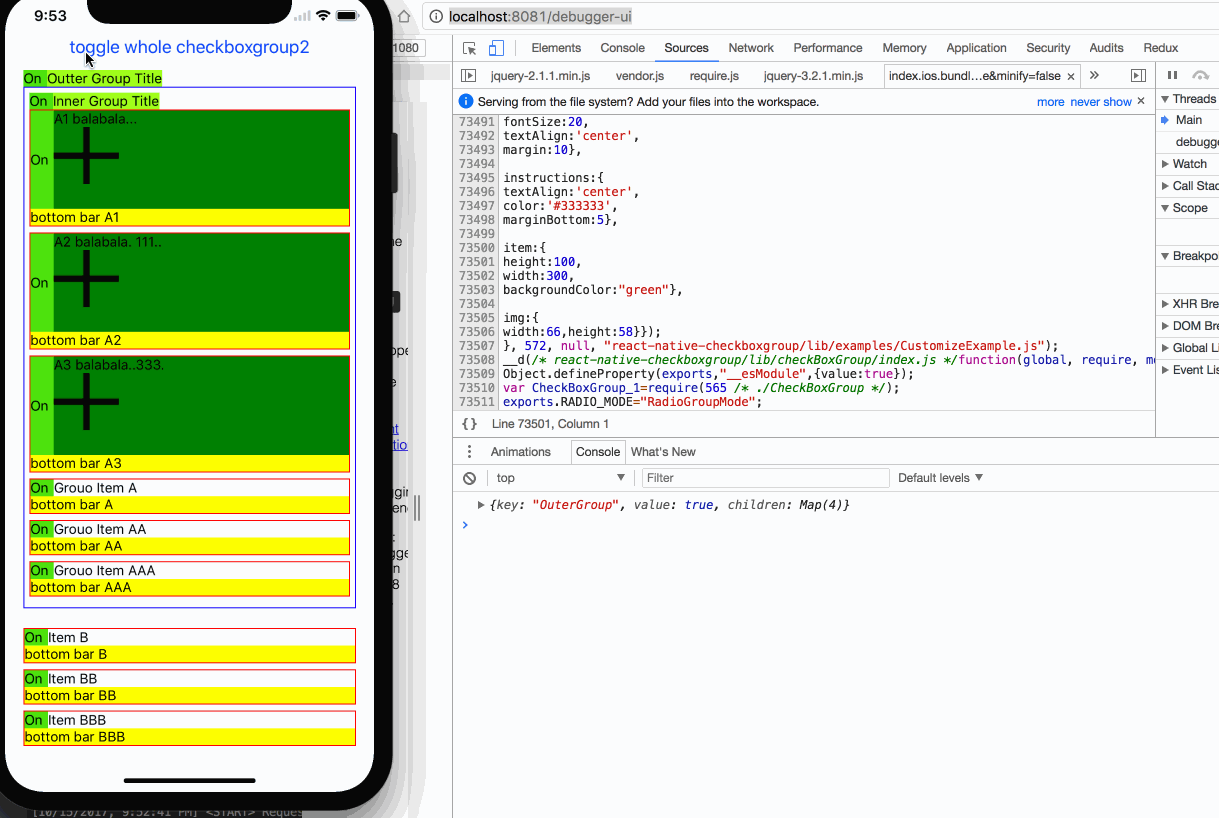Image resolution: width=1219 pixels, height=818 pixels.
Task: Toggle the Item BB checkbox
Action: pos(35,679)
